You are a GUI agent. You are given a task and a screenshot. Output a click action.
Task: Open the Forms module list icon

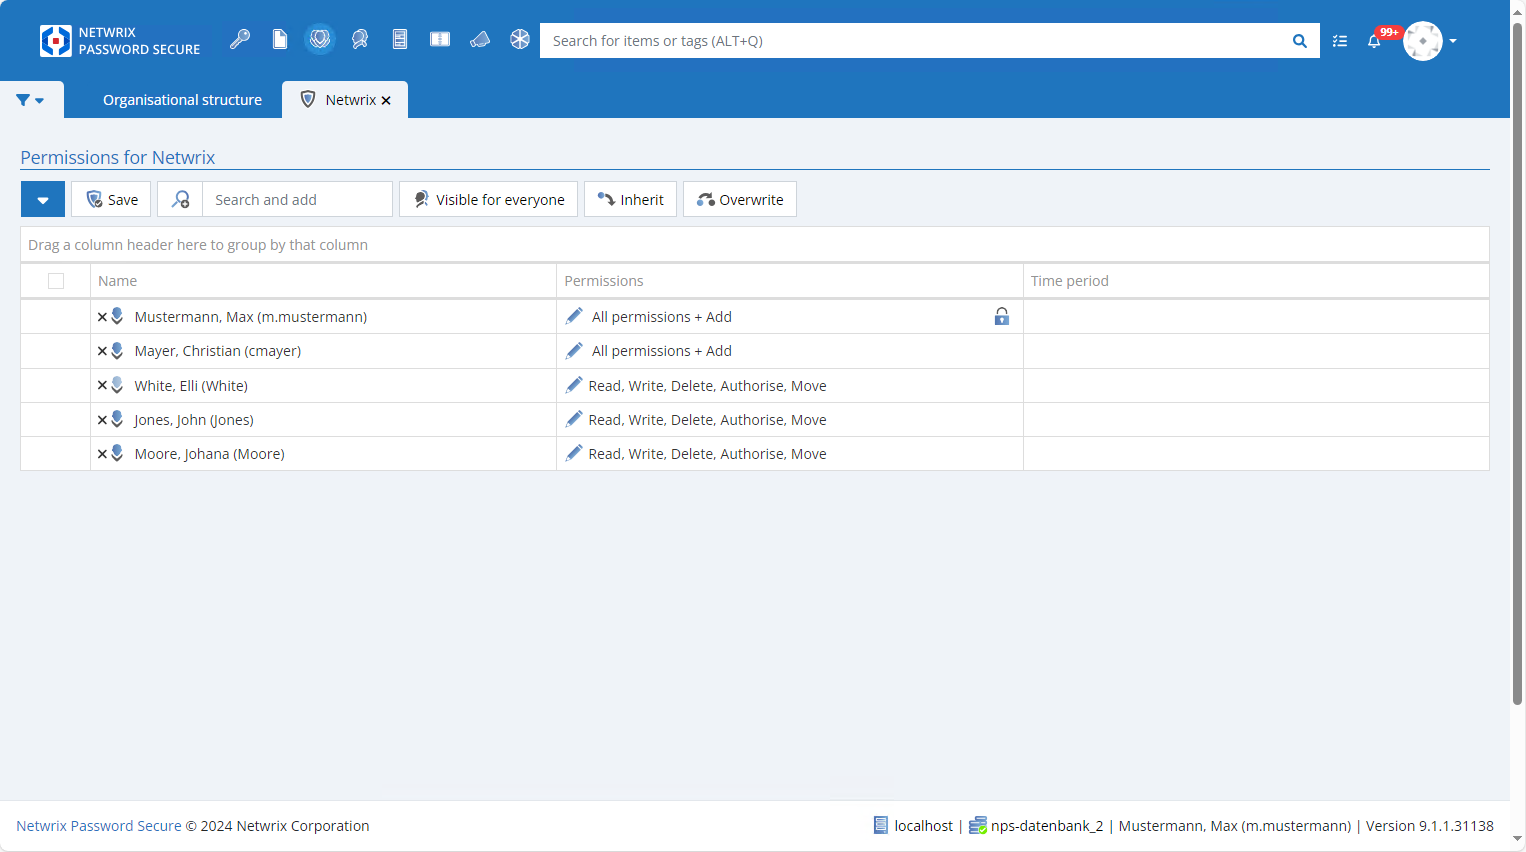(x=400, y=40)
